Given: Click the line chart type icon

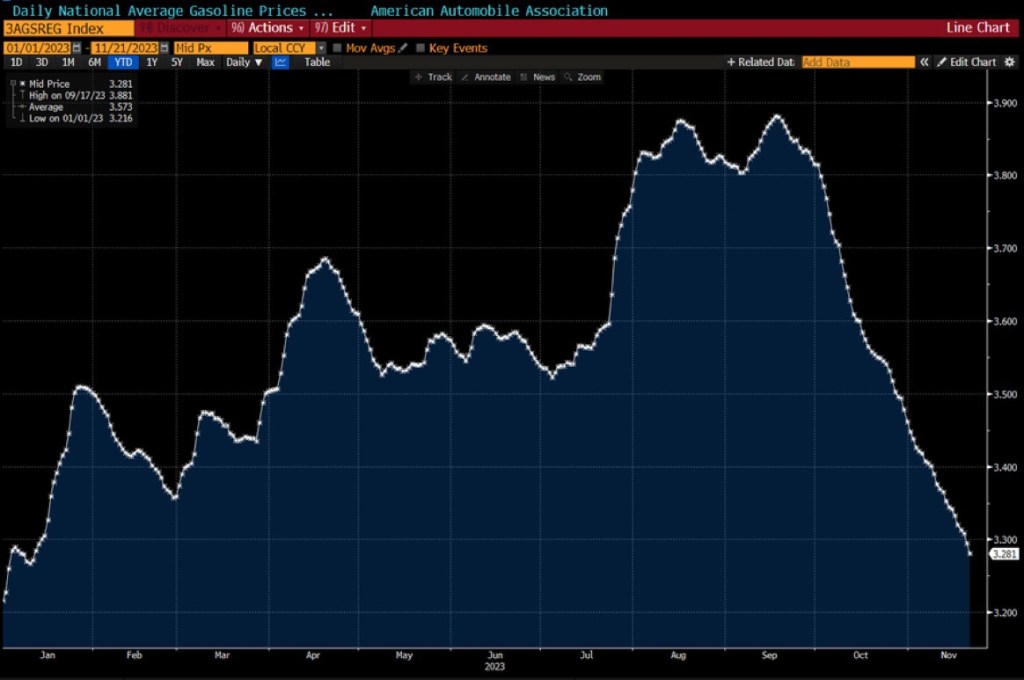Looking at the screenshot, I should 281,62.
